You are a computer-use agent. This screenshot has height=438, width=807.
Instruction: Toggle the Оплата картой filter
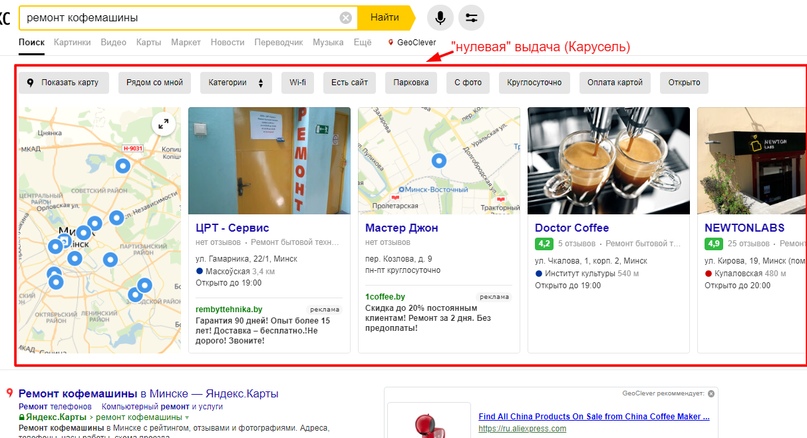tap(615, 82)
